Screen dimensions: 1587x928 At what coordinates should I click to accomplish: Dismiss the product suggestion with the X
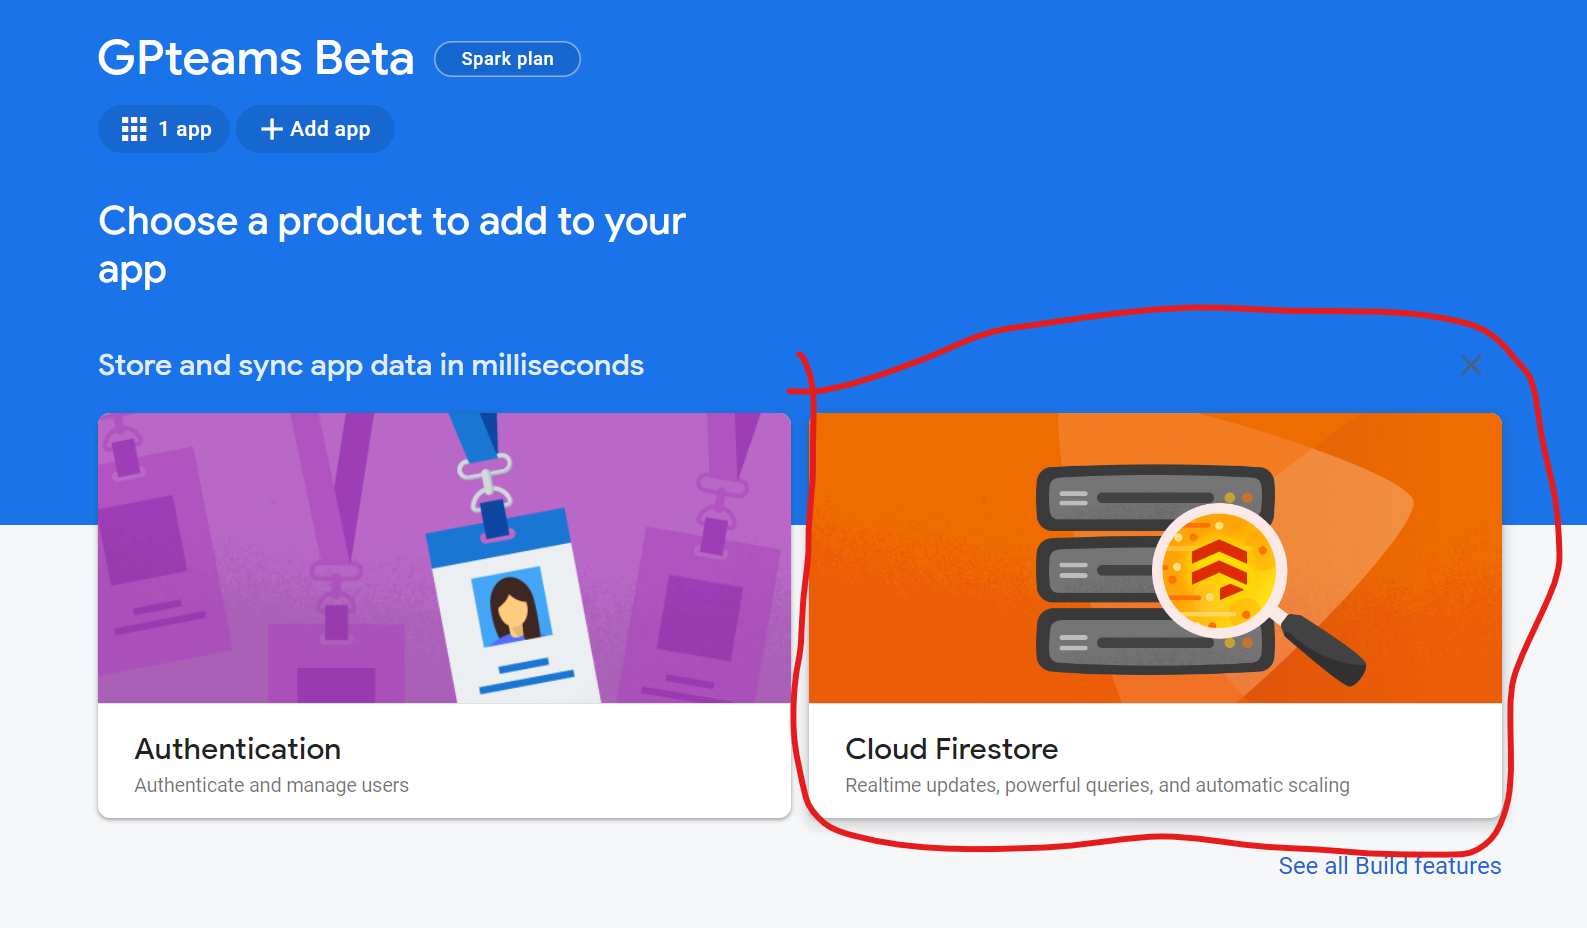coord(1471,365)
